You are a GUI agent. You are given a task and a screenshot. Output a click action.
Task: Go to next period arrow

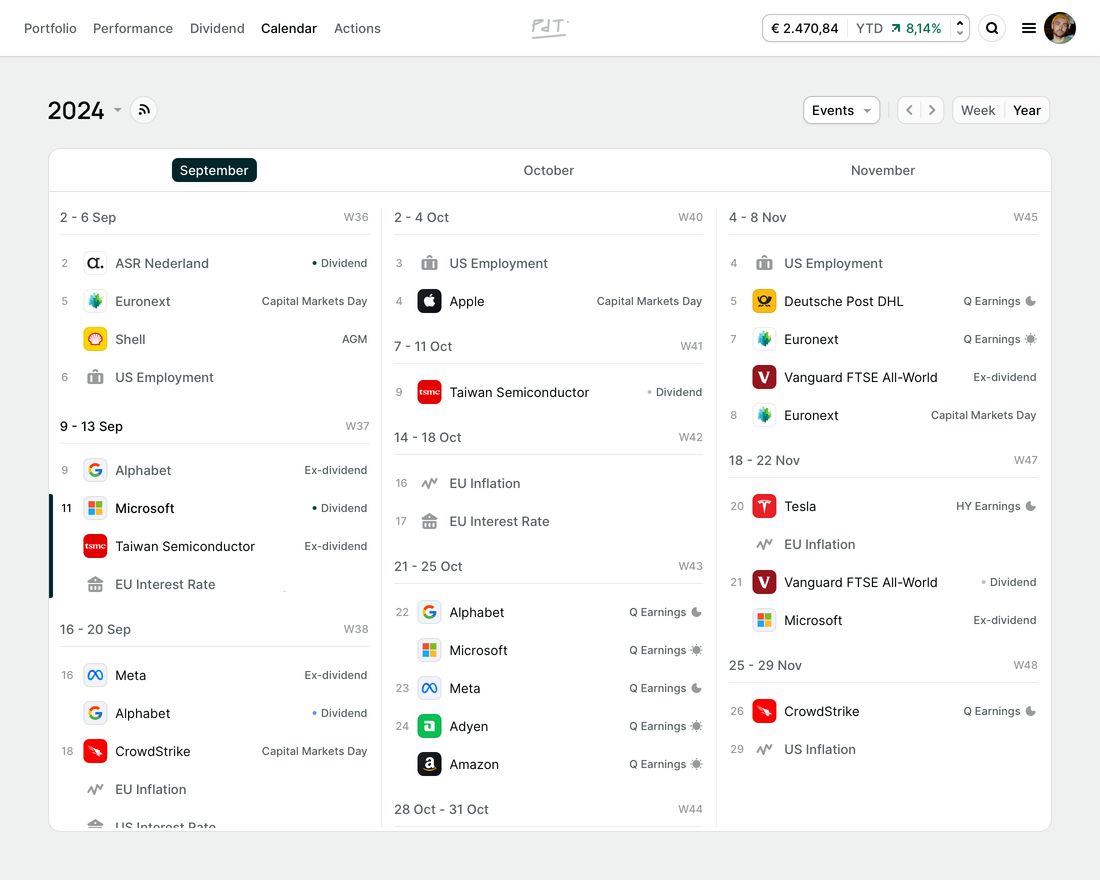932,110
